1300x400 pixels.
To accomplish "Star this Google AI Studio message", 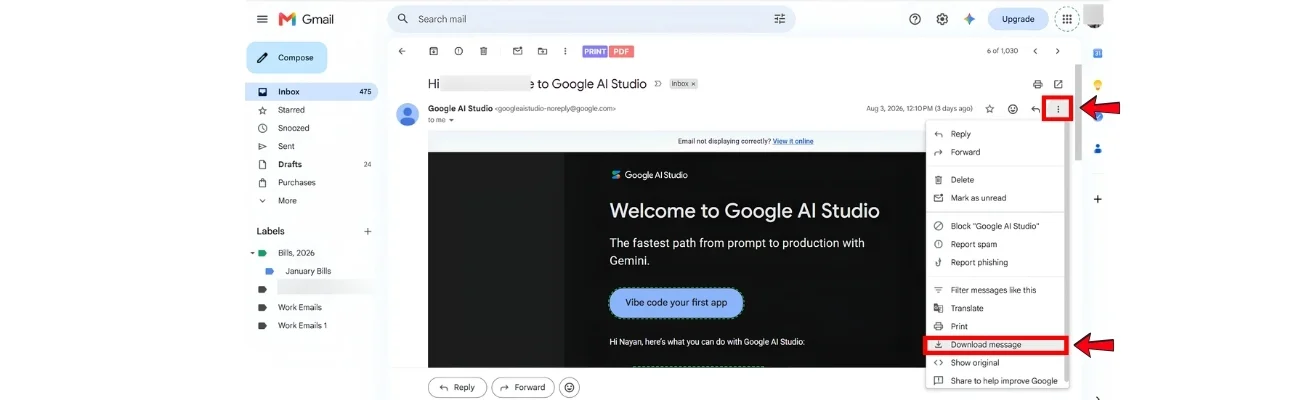I will (990, 108).
